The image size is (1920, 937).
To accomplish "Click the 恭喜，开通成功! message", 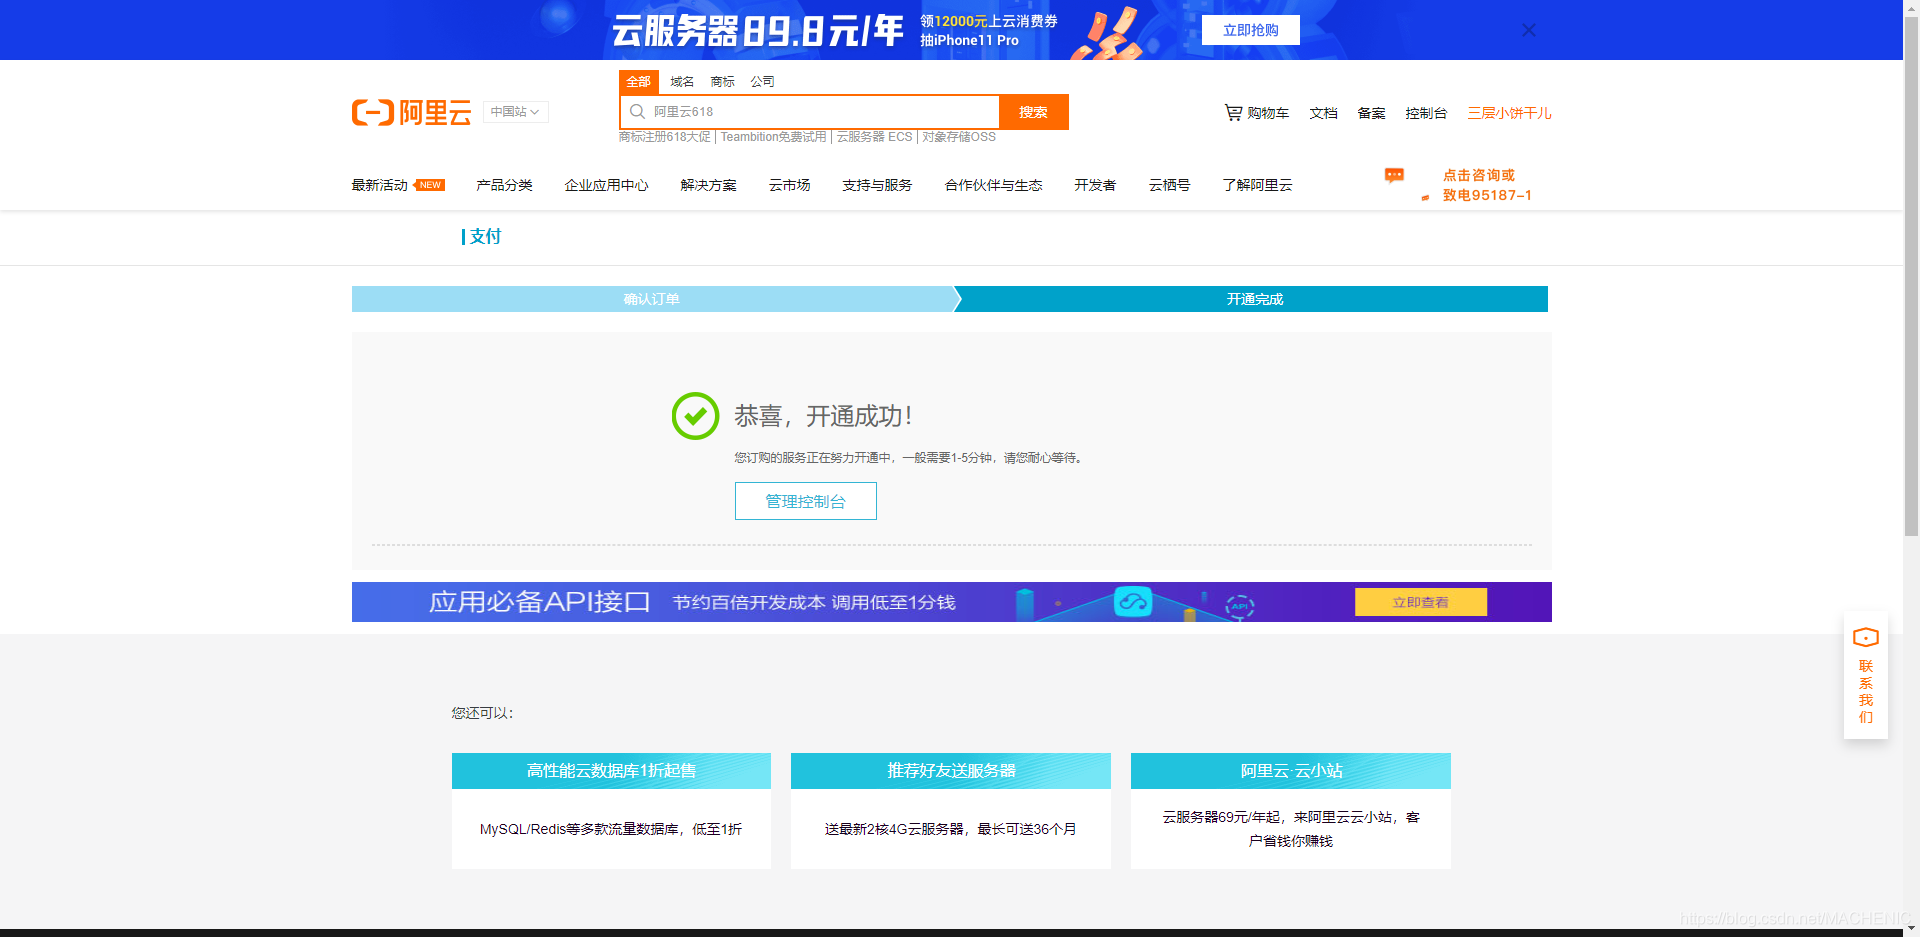I will coord(823,416).
